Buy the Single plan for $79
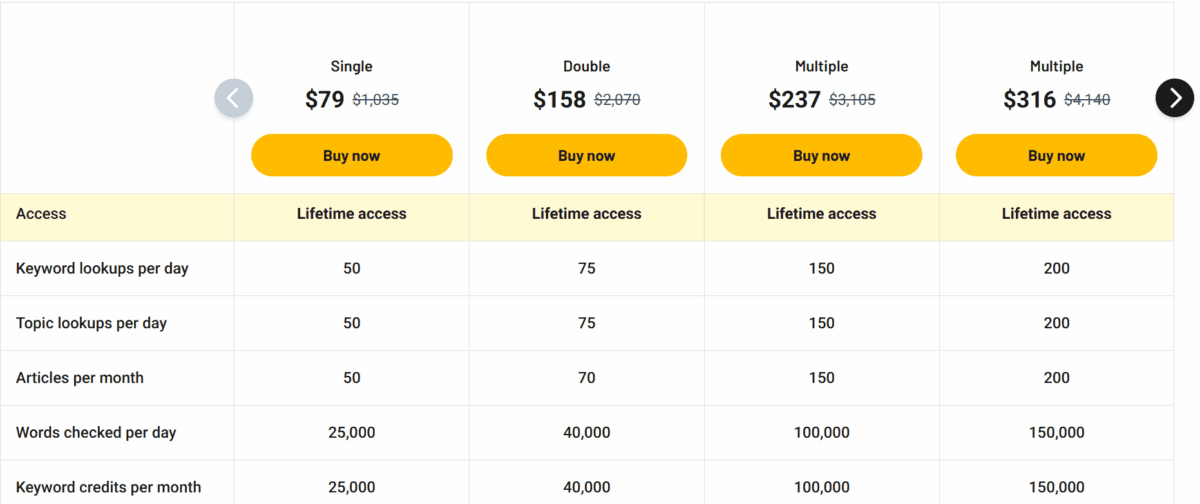 pyautogui.click(x=352, y=155)
